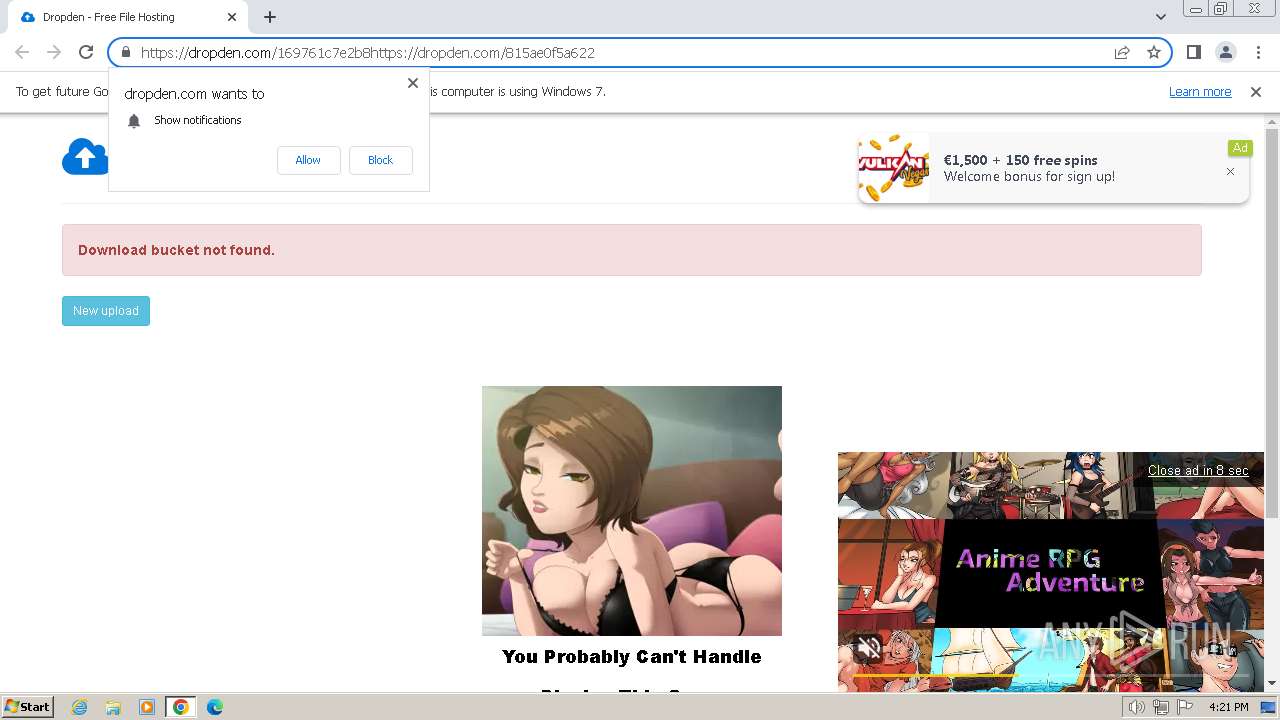The width and height of the screenshot is (1280, 720).
Task: Open the Action Center flag icon
Action: point(1185,707)
